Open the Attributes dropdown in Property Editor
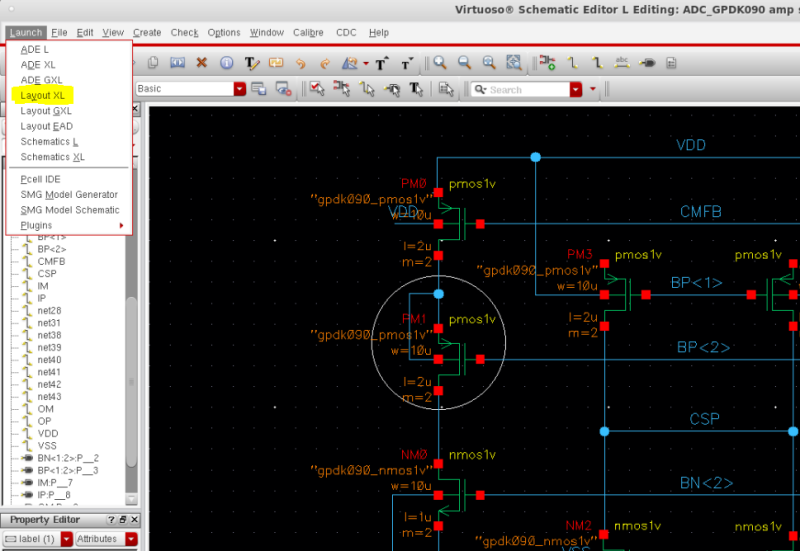 coord(131,539)
